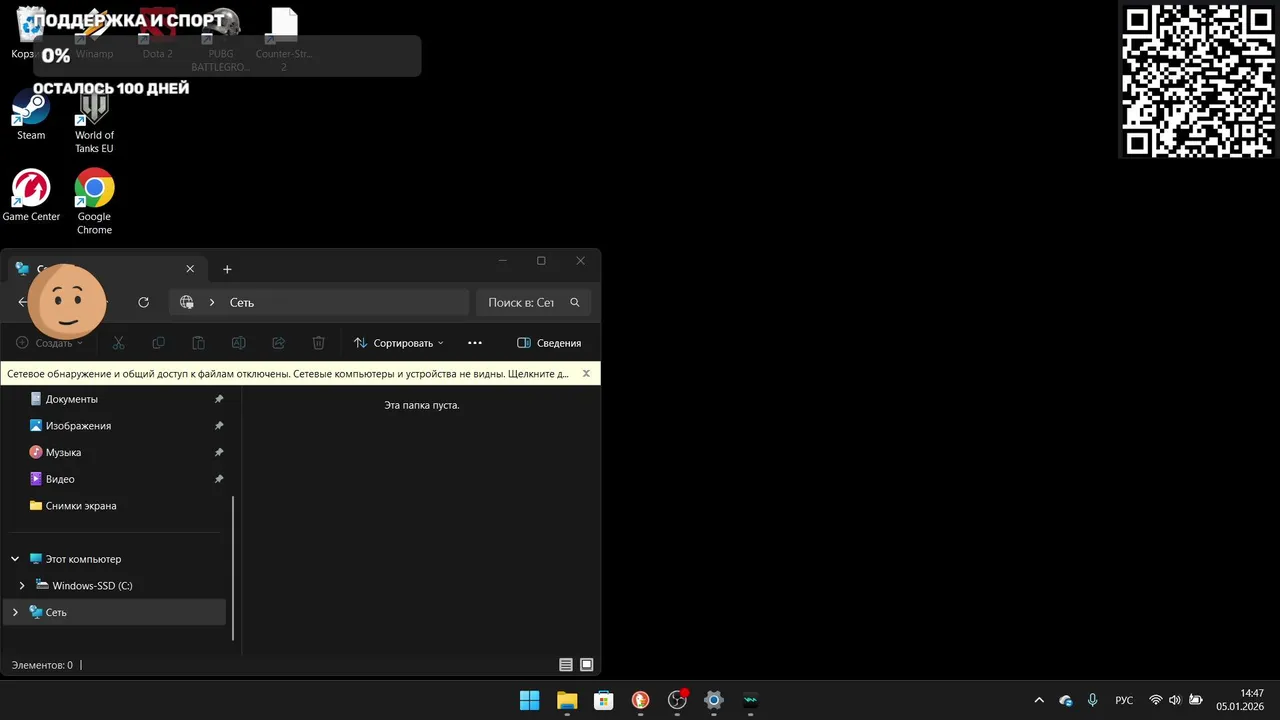Open Settings gear on the taskbar
1280x720 pixels.
[x=713, y=700]
